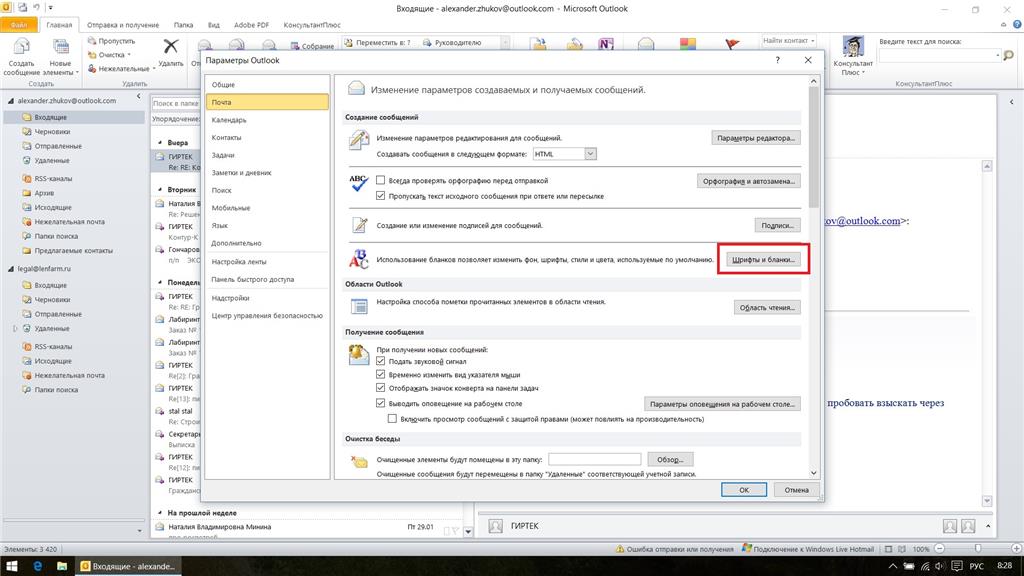This screenshot has height=576, width=1024.
Task: Open the Найти контакт dropdown
Action: click(812, 40)
